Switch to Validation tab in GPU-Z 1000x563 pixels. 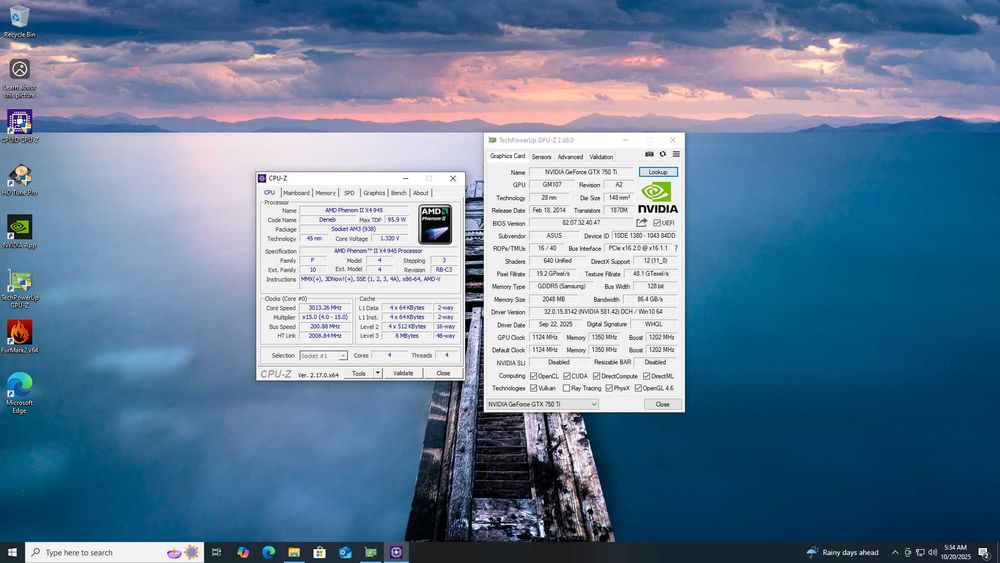coord(601,157)
